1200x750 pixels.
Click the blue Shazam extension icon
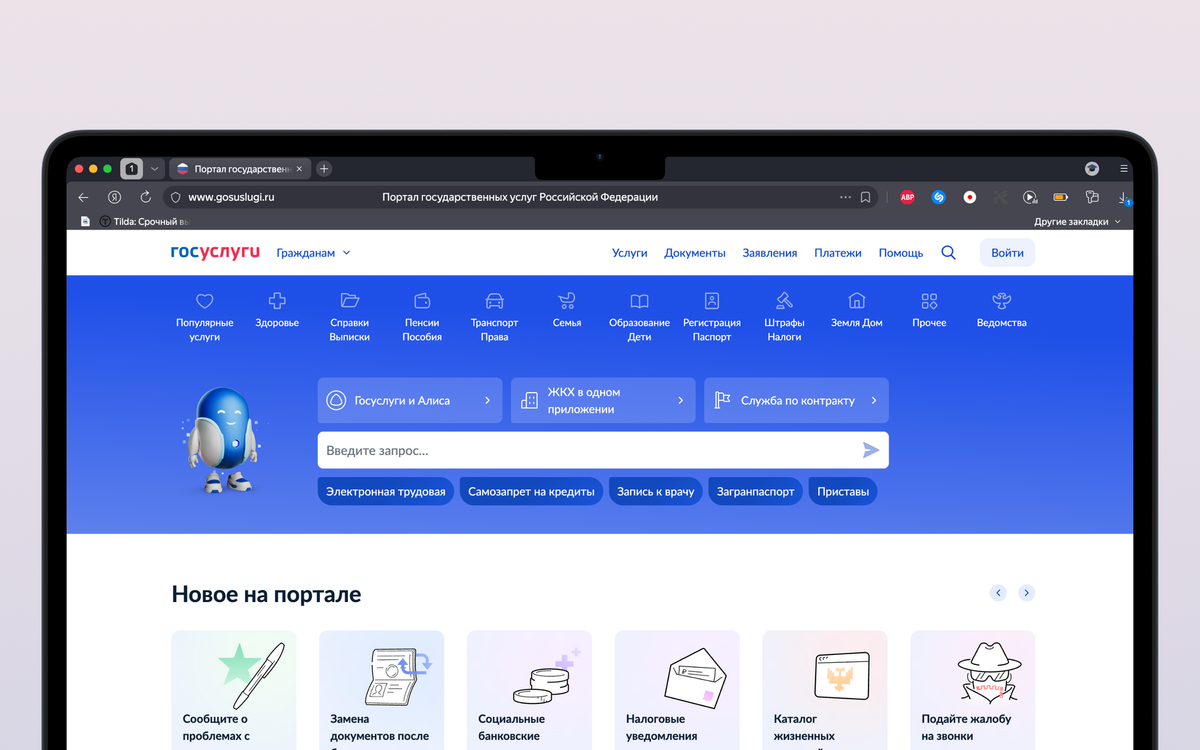[938, 197]
